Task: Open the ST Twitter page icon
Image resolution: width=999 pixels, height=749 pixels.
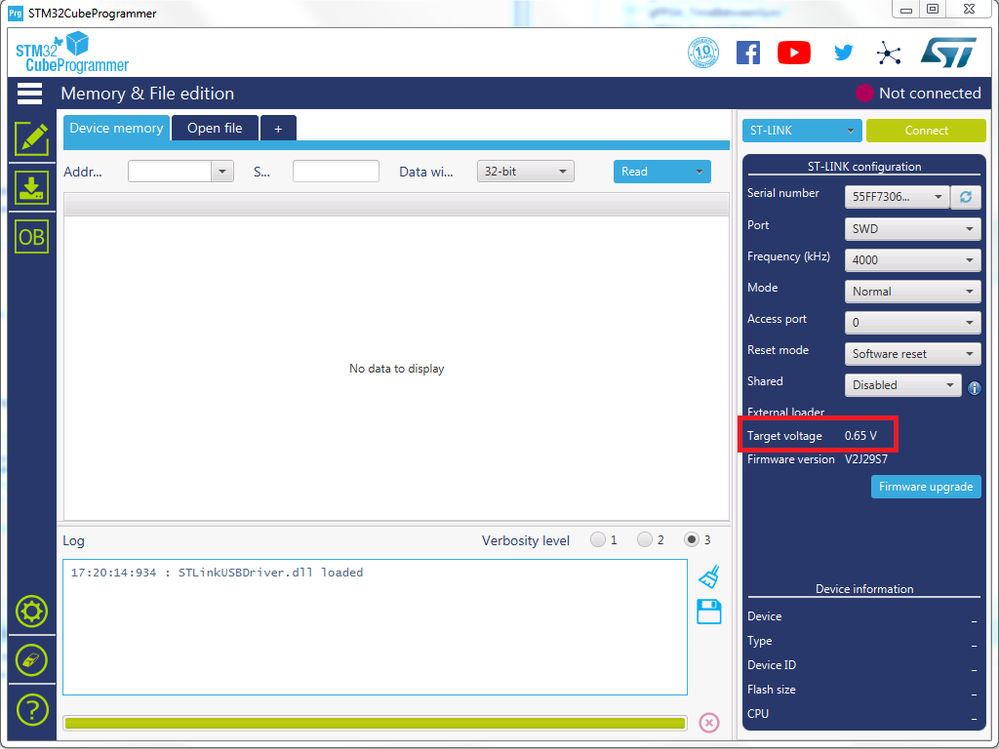Action: pos(844,52)
